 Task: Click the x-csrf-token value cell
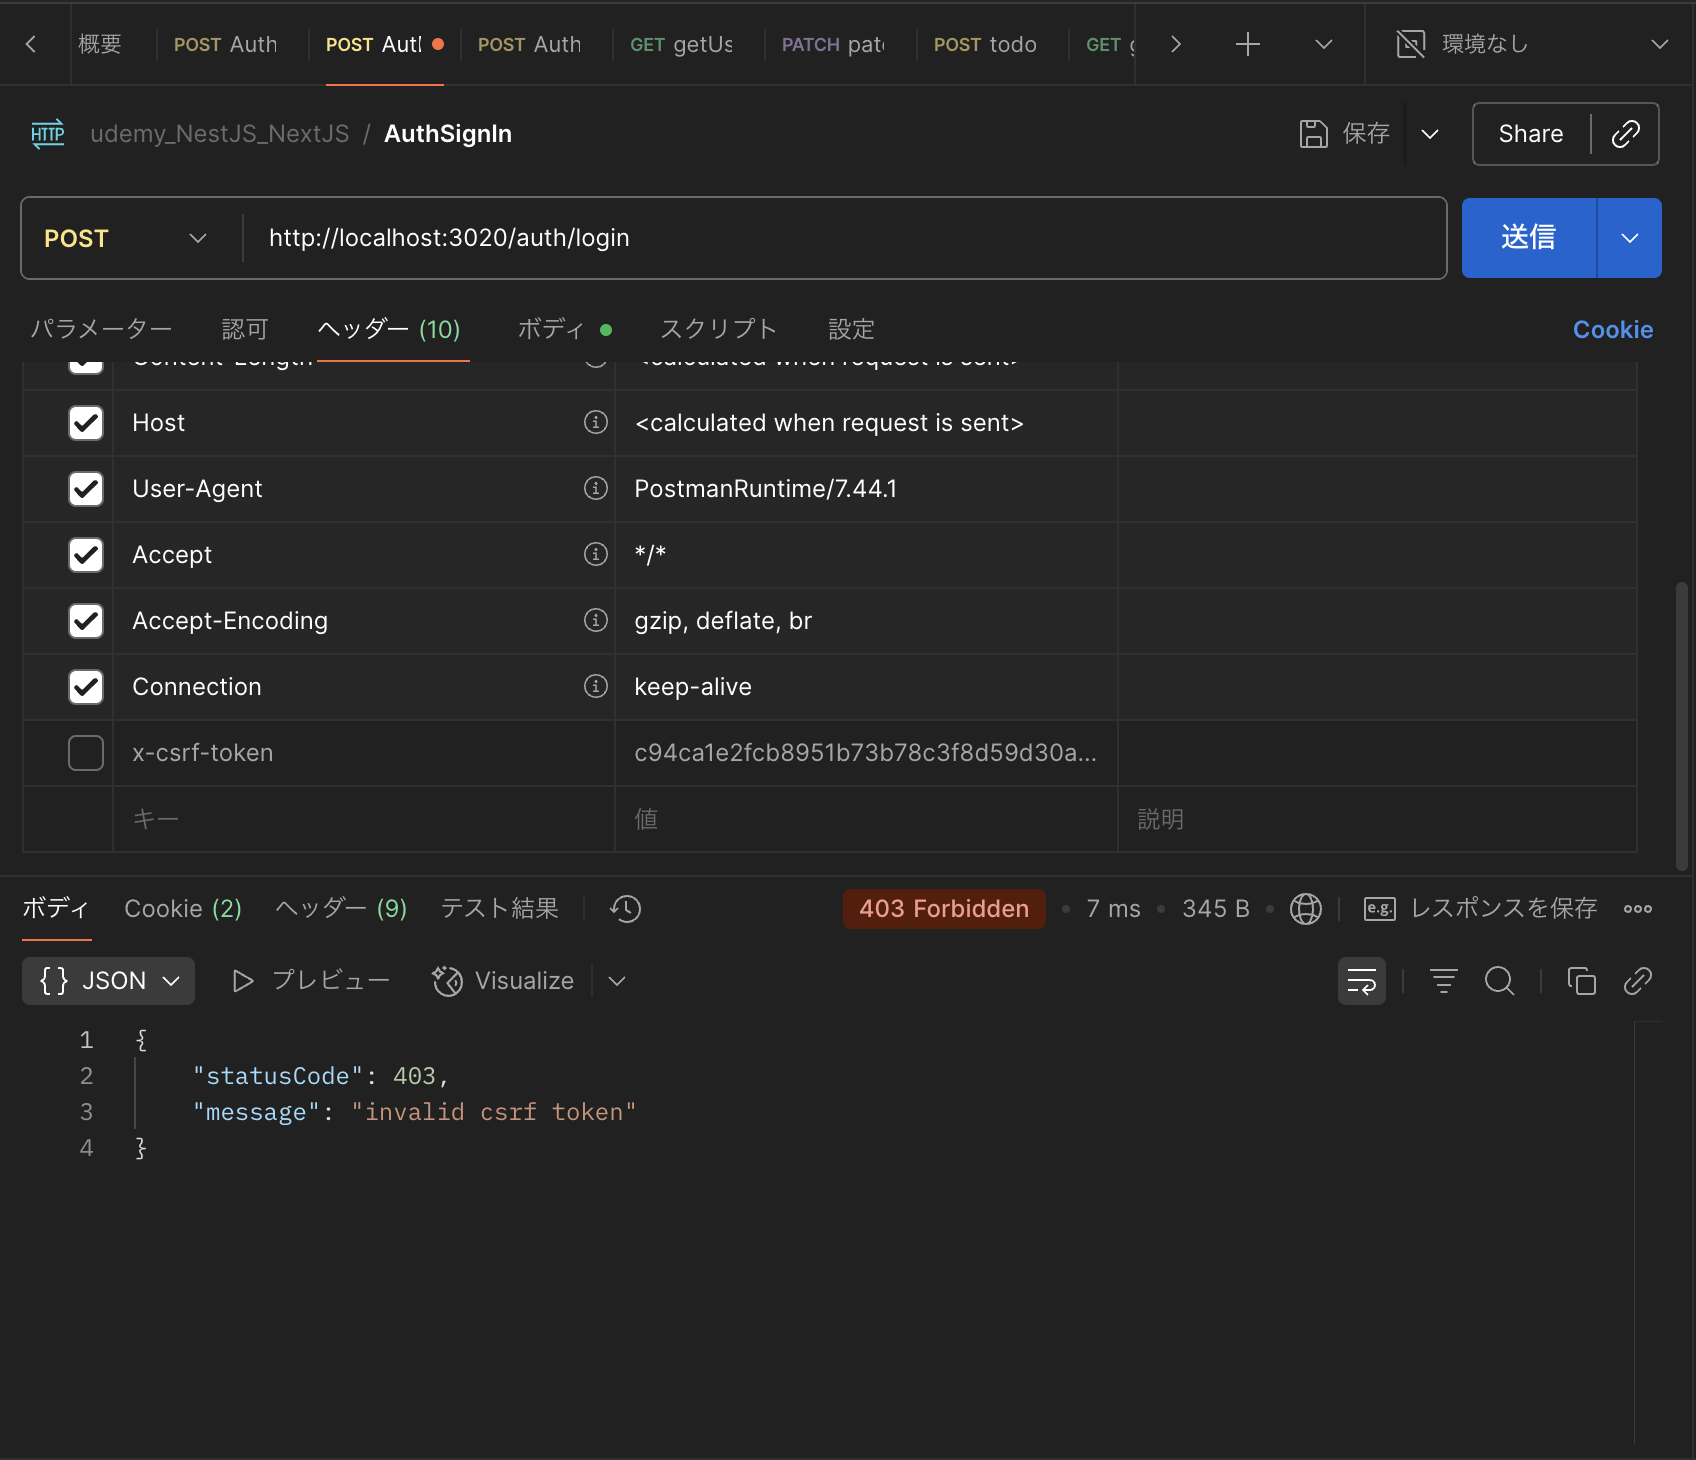tap(866, 753)
